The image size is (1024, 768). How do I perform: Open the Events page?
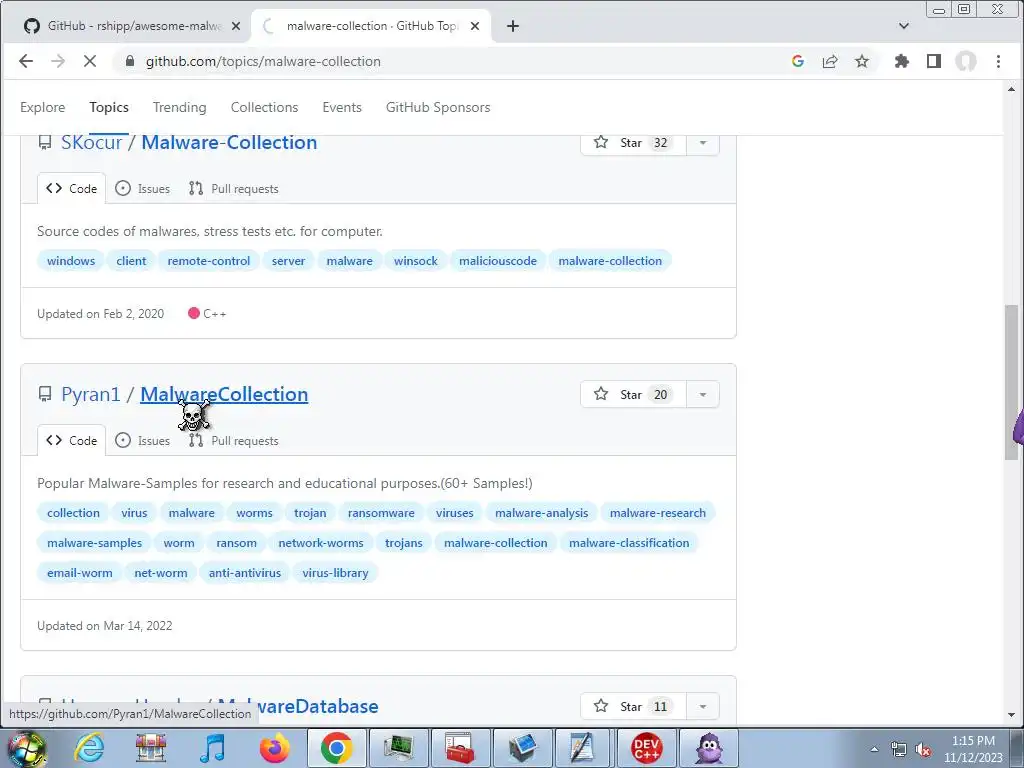click(342, 107)
